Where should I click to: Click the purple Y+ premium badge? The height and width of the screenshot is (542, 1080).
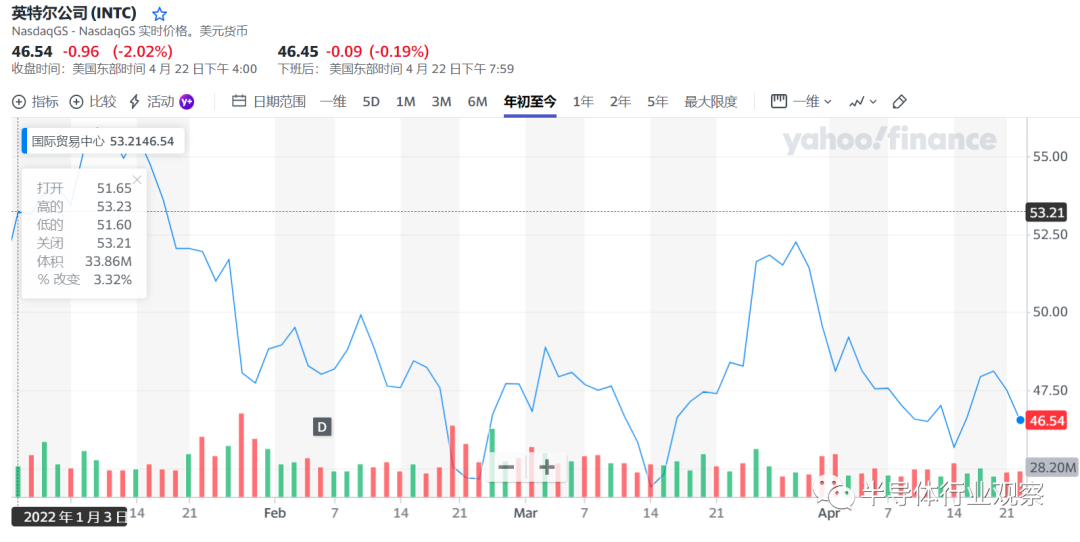187,102
